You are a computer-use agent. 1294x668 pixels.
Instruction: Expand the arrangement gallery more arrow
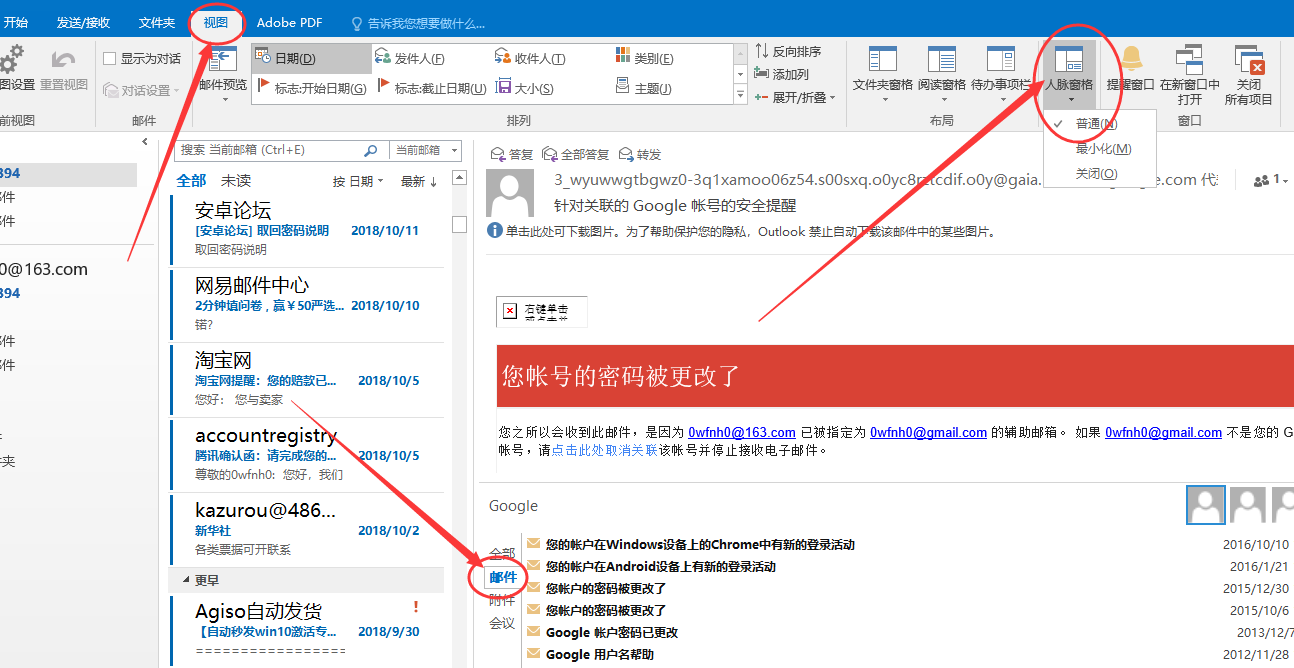[x=741, y=95]
